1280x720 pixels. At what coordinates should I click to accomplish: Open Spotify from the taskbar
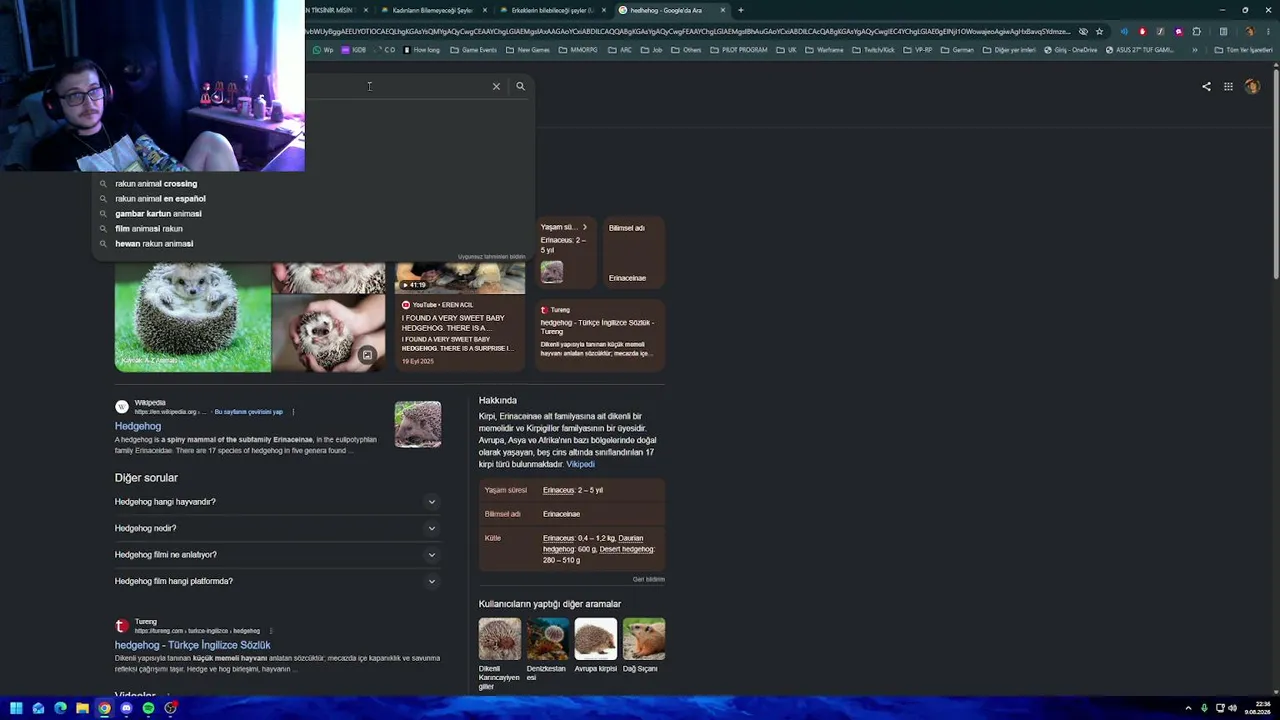(148, 708)
